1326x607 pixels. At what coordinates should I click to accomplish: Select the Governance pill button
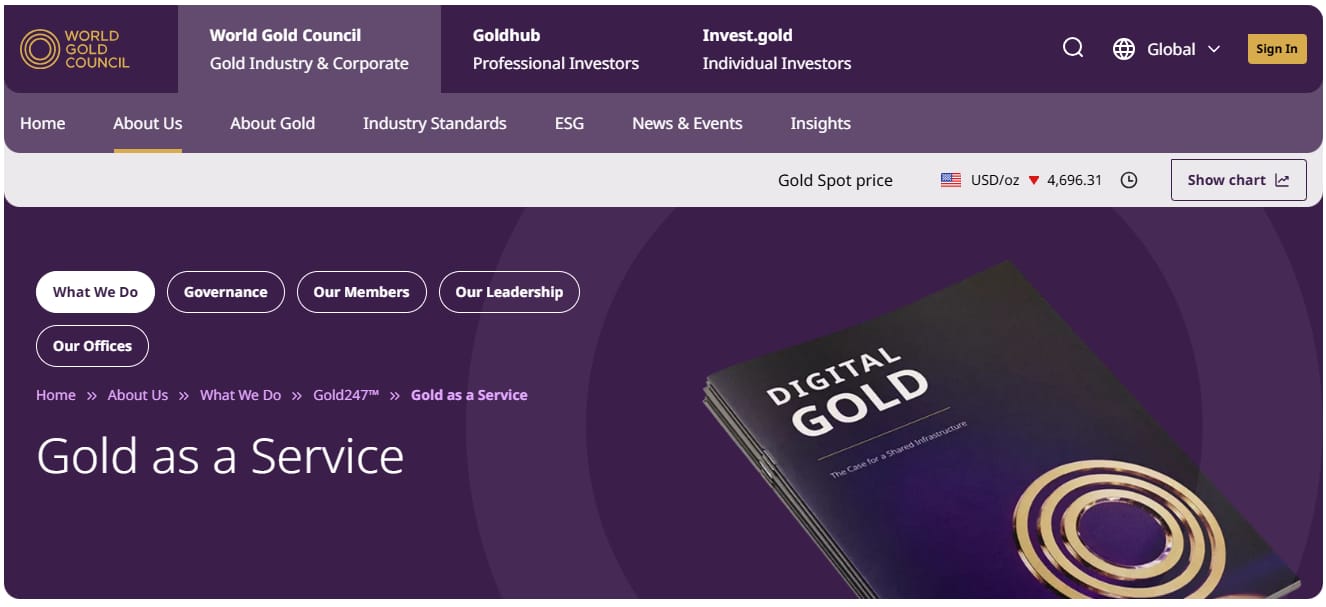pos(226,292)
